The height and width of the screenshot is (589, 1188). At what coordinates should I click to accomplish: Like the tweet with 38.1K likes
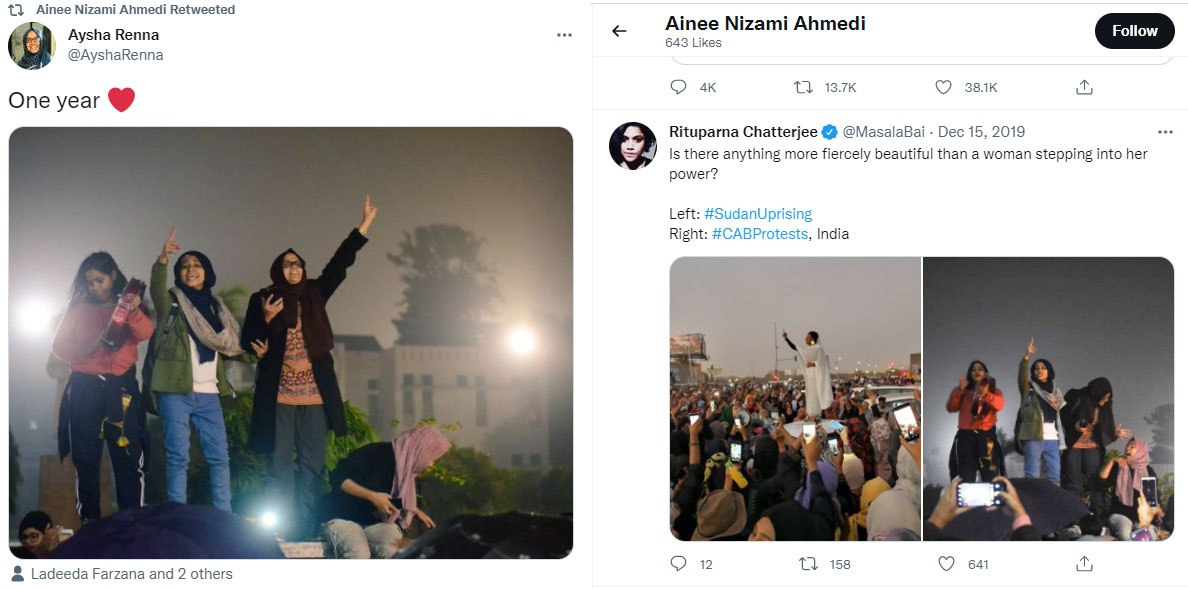pos(943,87)
